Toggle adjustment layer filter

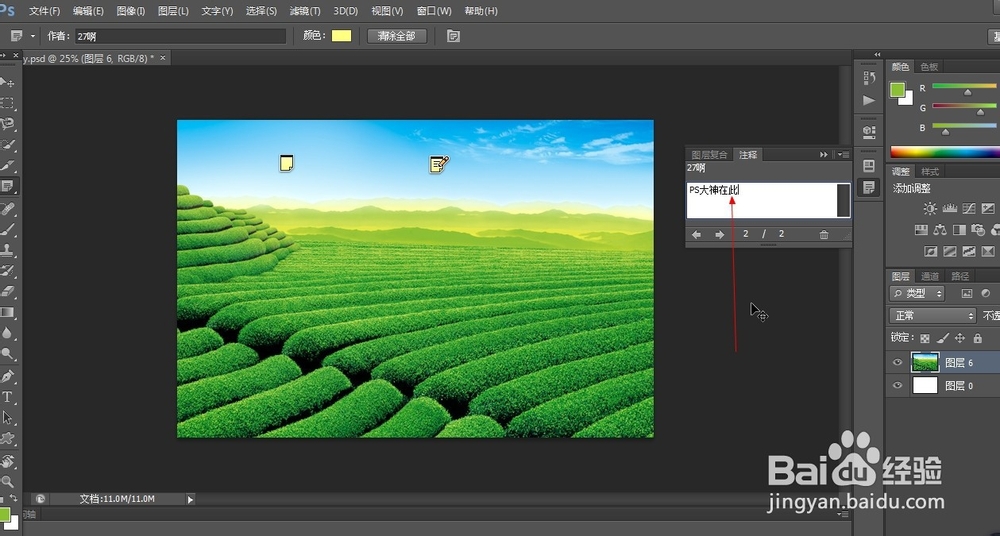coord(985,294)
